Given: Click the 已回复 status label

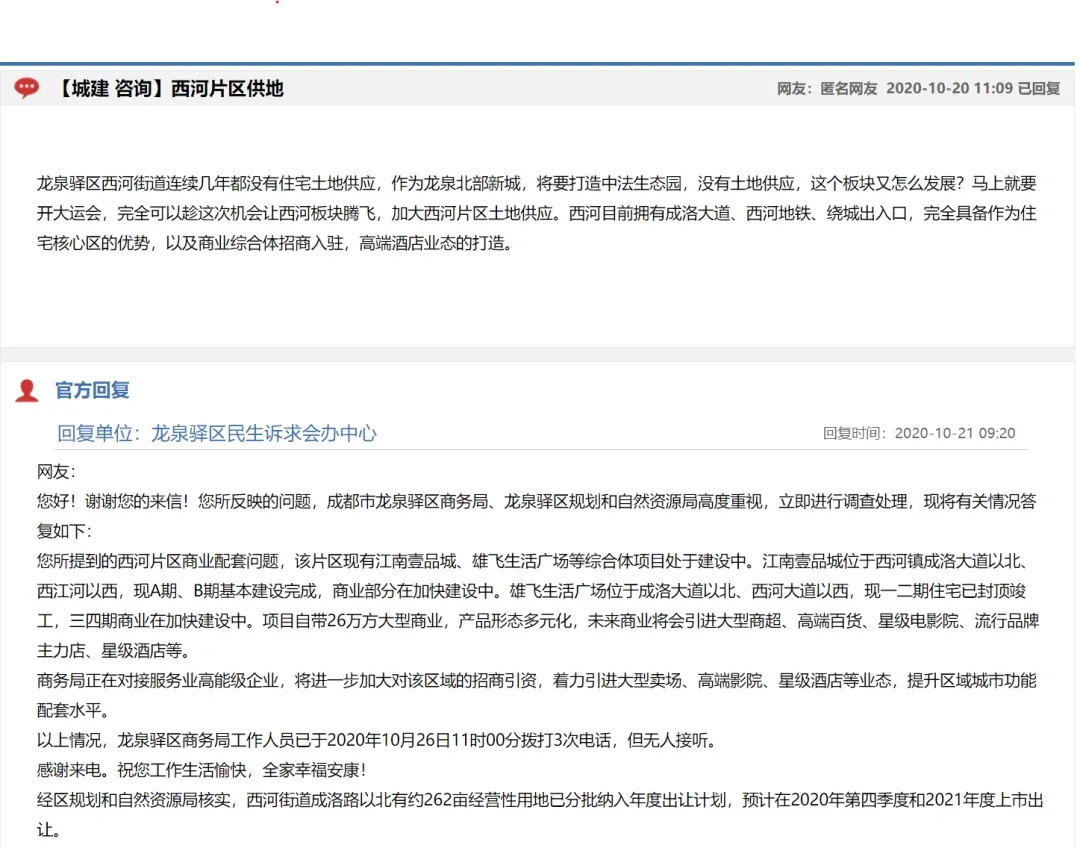Looking at the screenshot, I should [x=1039, y=88].
